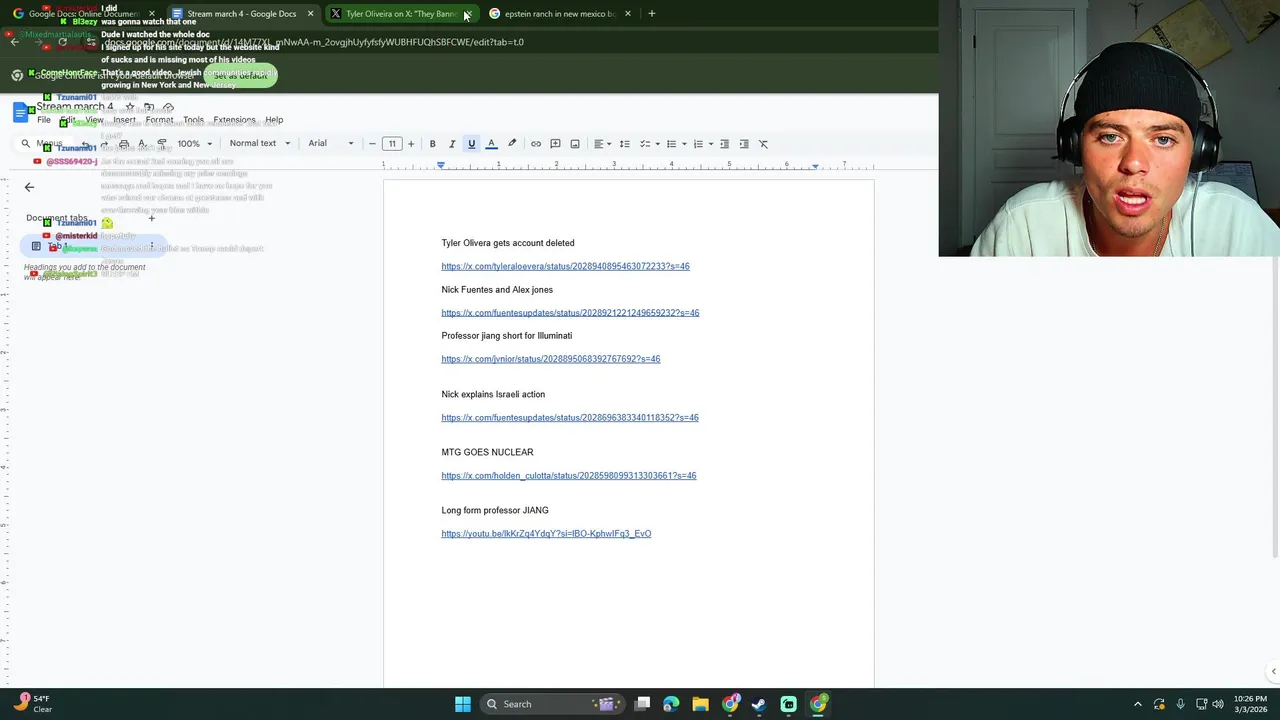Click the insert link icon
Image resolution: width=1280 pixels, height=720 pixels.
[536, 144]
